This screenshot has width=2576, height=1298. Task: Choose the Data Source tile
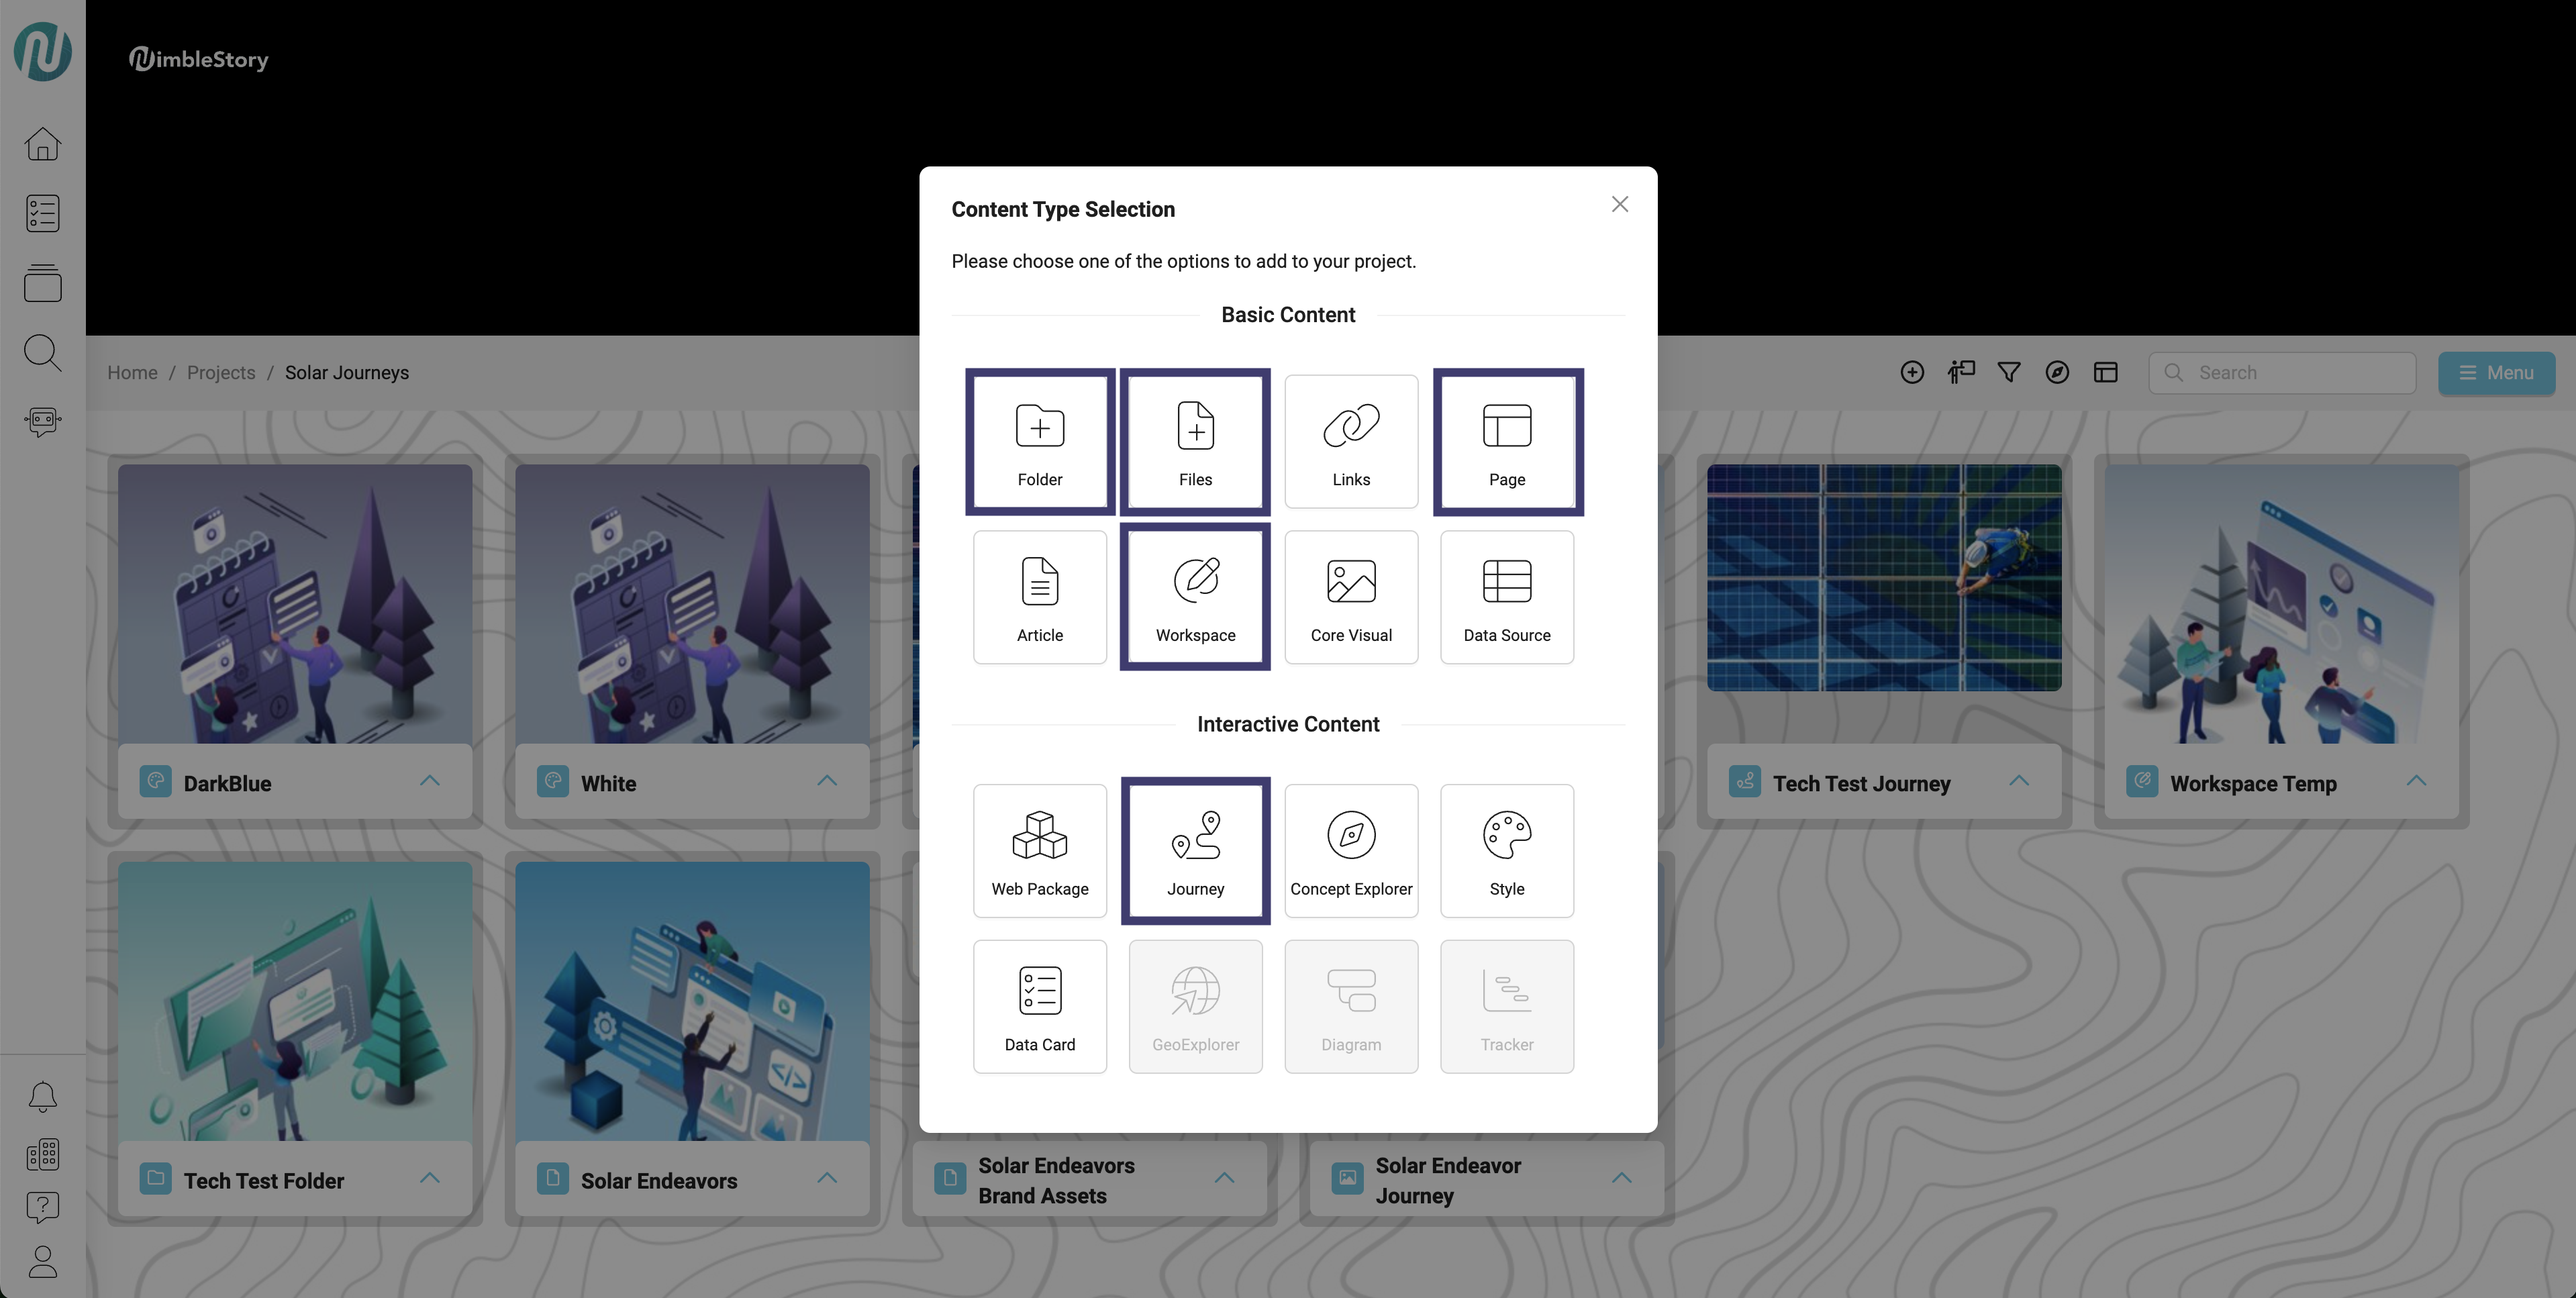tap(1506, 597)
